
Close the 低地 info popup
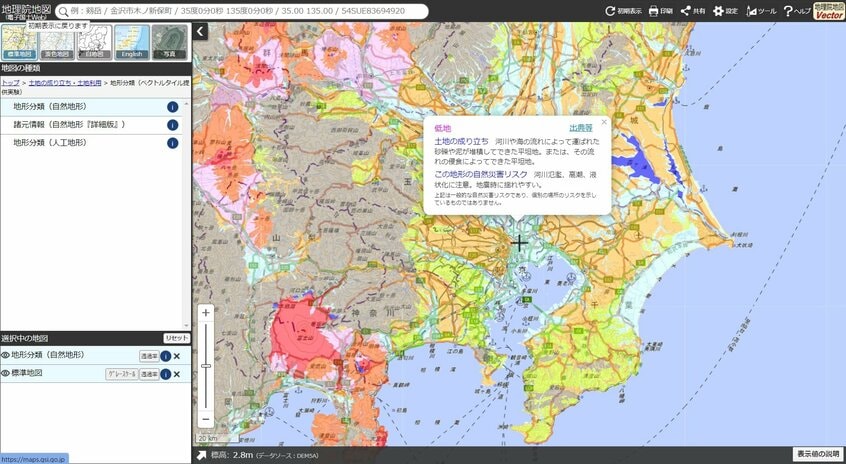[x=604, y=122]
